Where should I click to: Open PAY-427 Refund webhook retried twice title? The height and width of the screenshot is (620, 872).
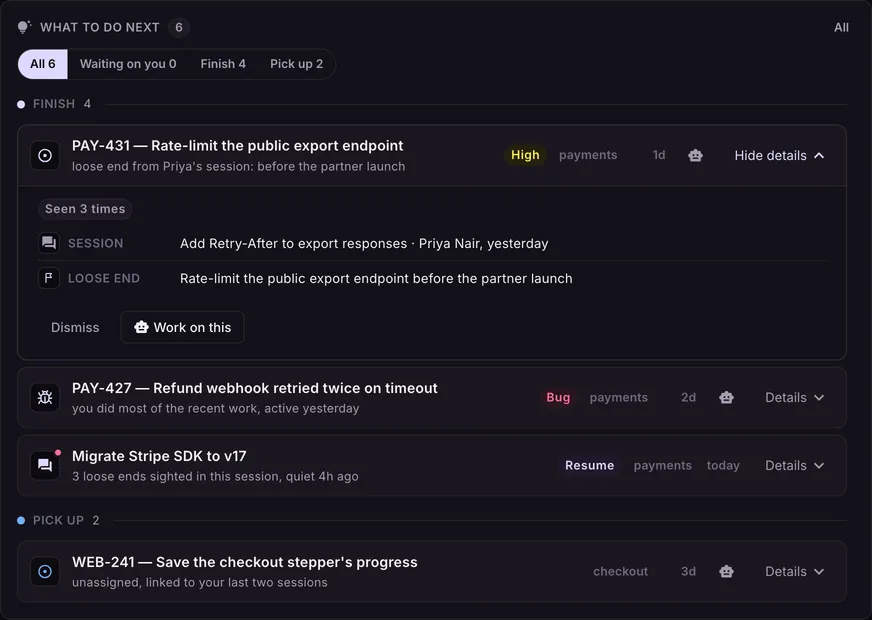pos(255,388)
